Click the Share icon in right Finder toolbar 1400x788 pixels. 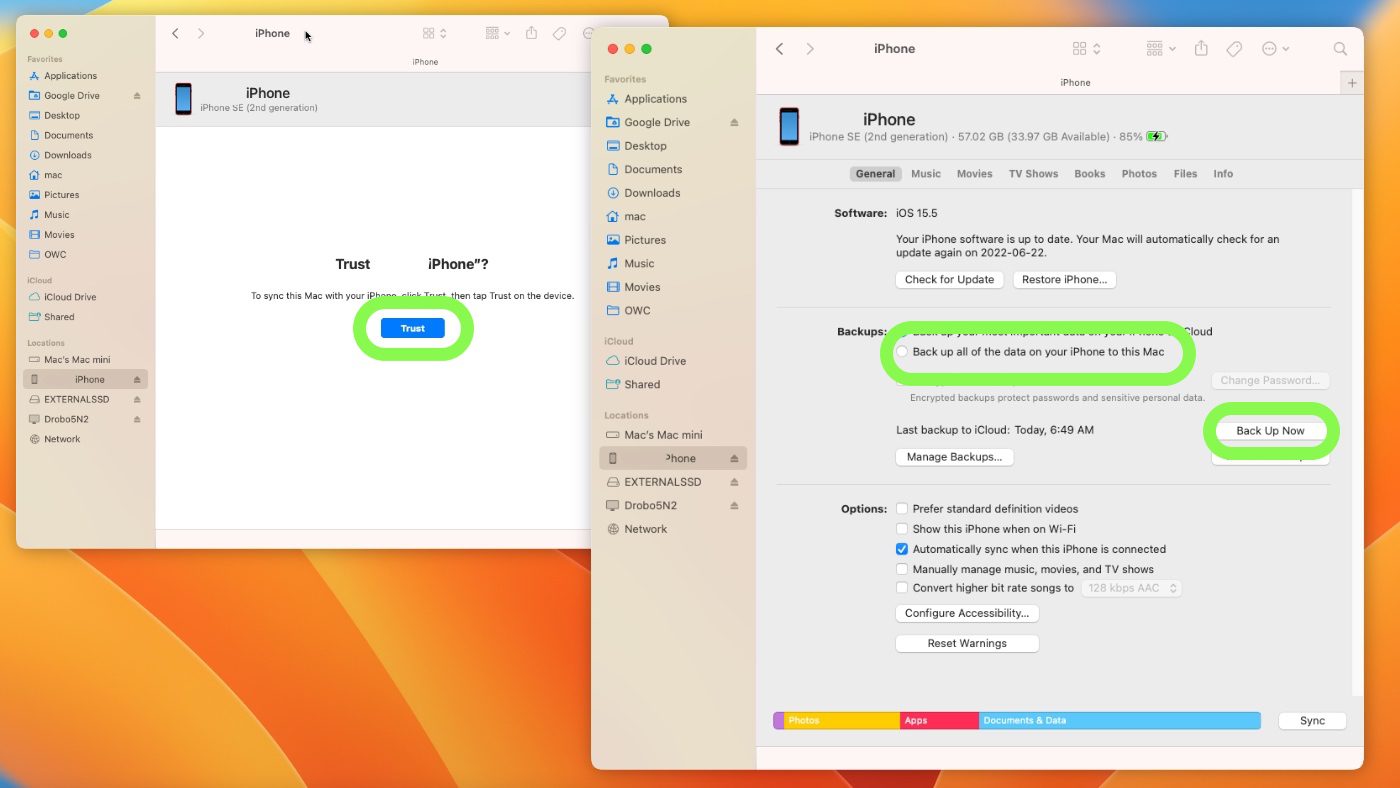coord(1202,49)
